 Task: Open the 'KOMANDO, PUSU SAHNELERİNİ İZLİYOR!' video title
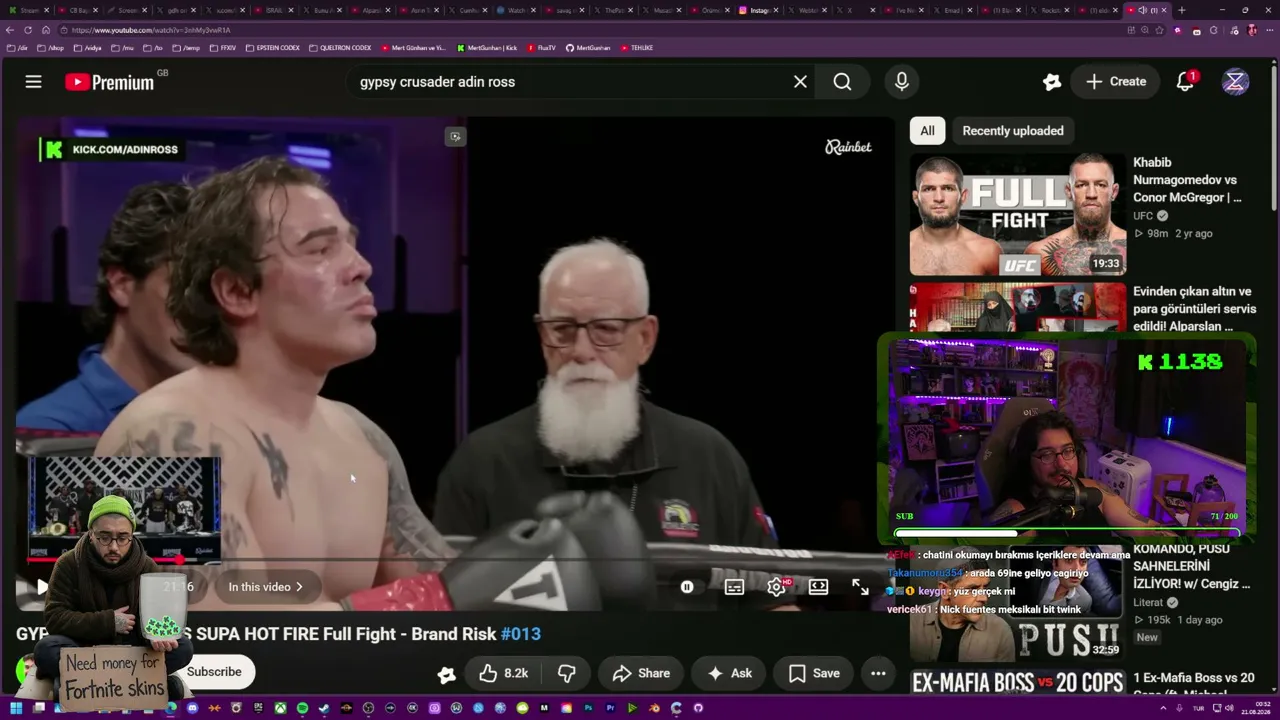coord(1192,566)
